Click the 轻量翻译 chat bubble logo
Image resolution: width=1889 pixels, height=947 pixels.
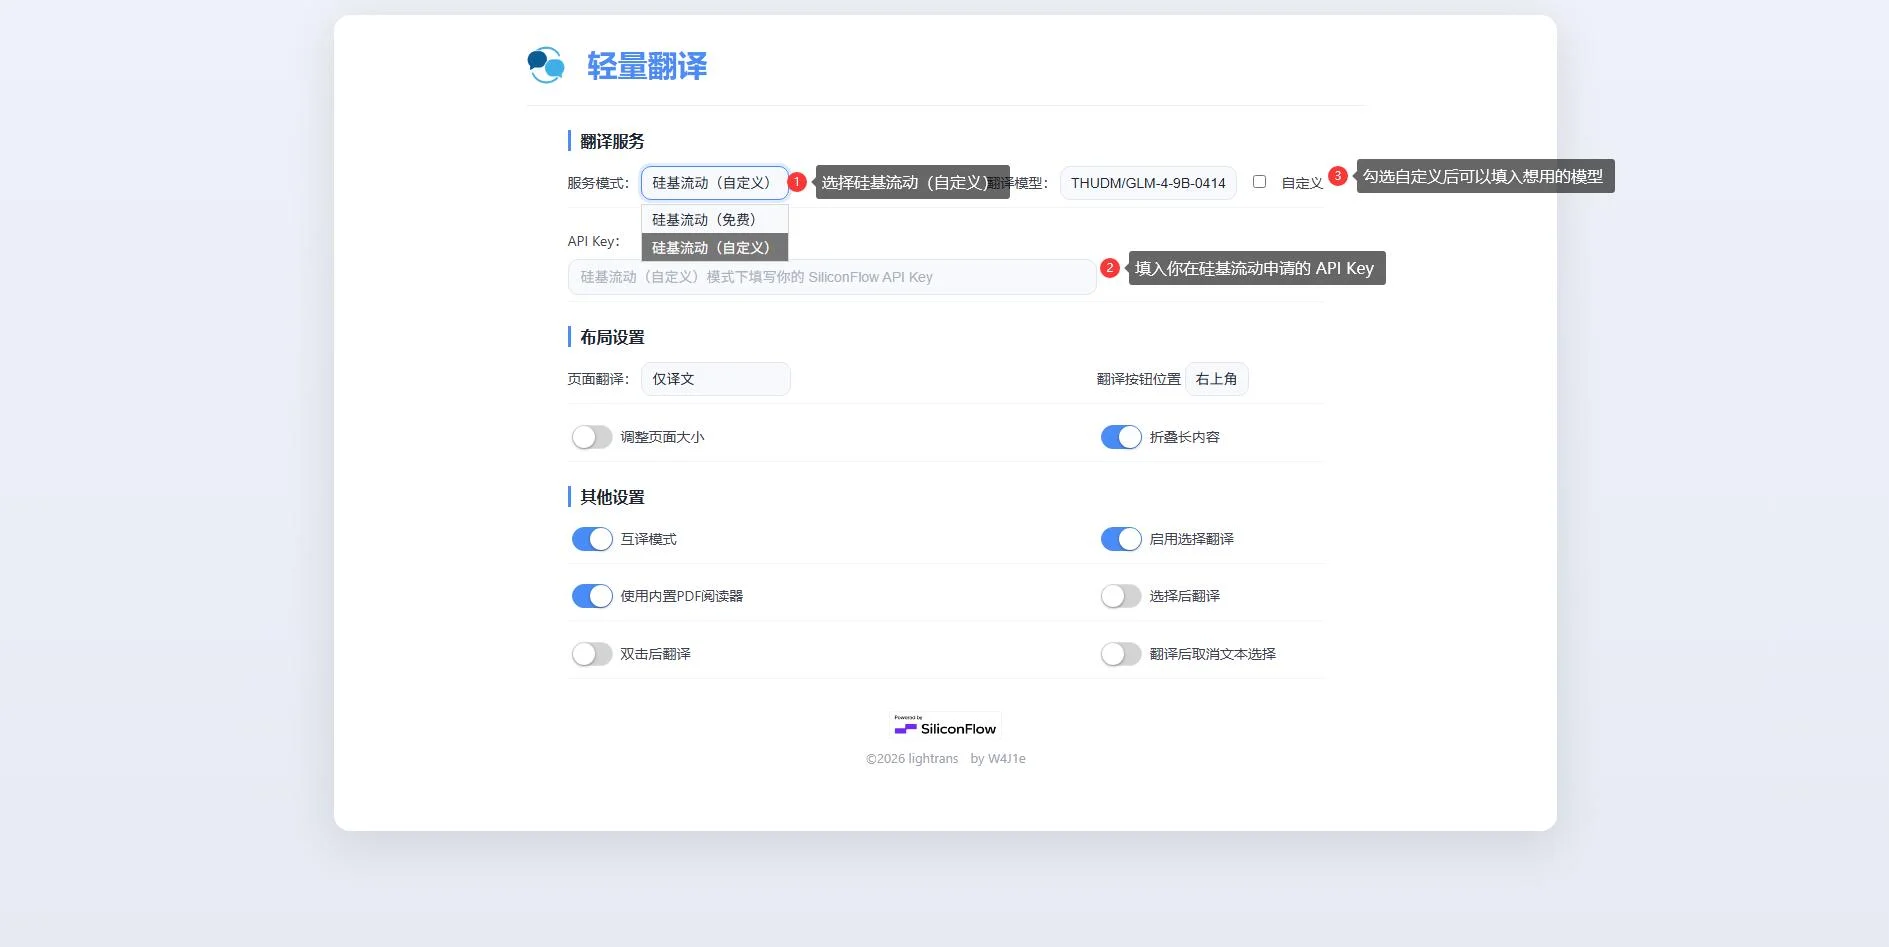546,65
